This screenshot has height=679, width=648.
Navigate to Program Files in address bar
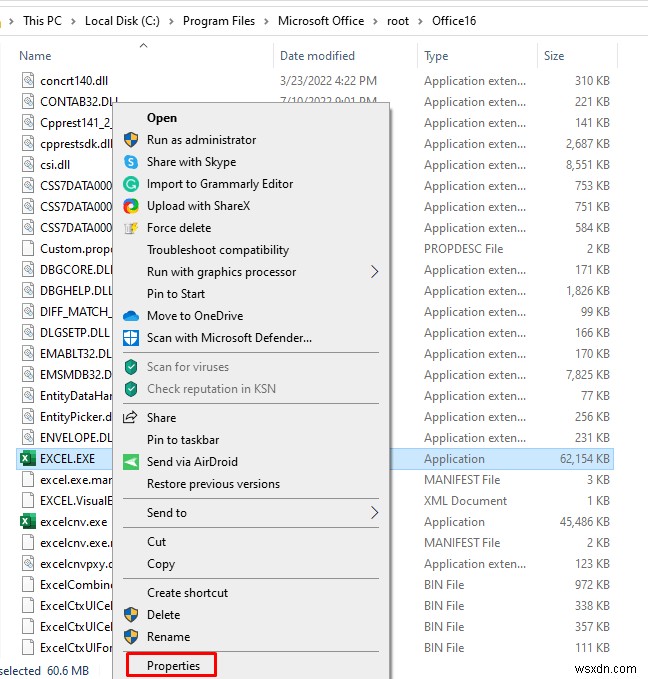click(x=219, y=21)
